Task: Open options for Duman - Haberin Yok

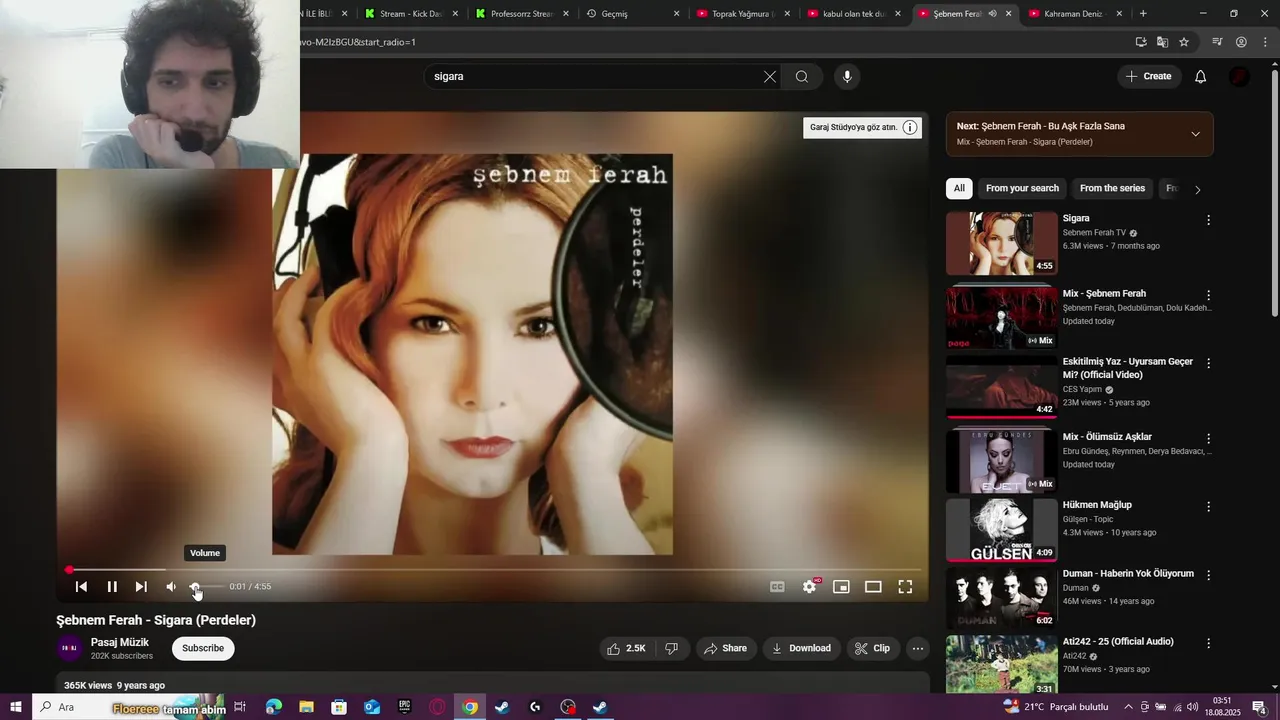Action: click(x=1208, y=575)
